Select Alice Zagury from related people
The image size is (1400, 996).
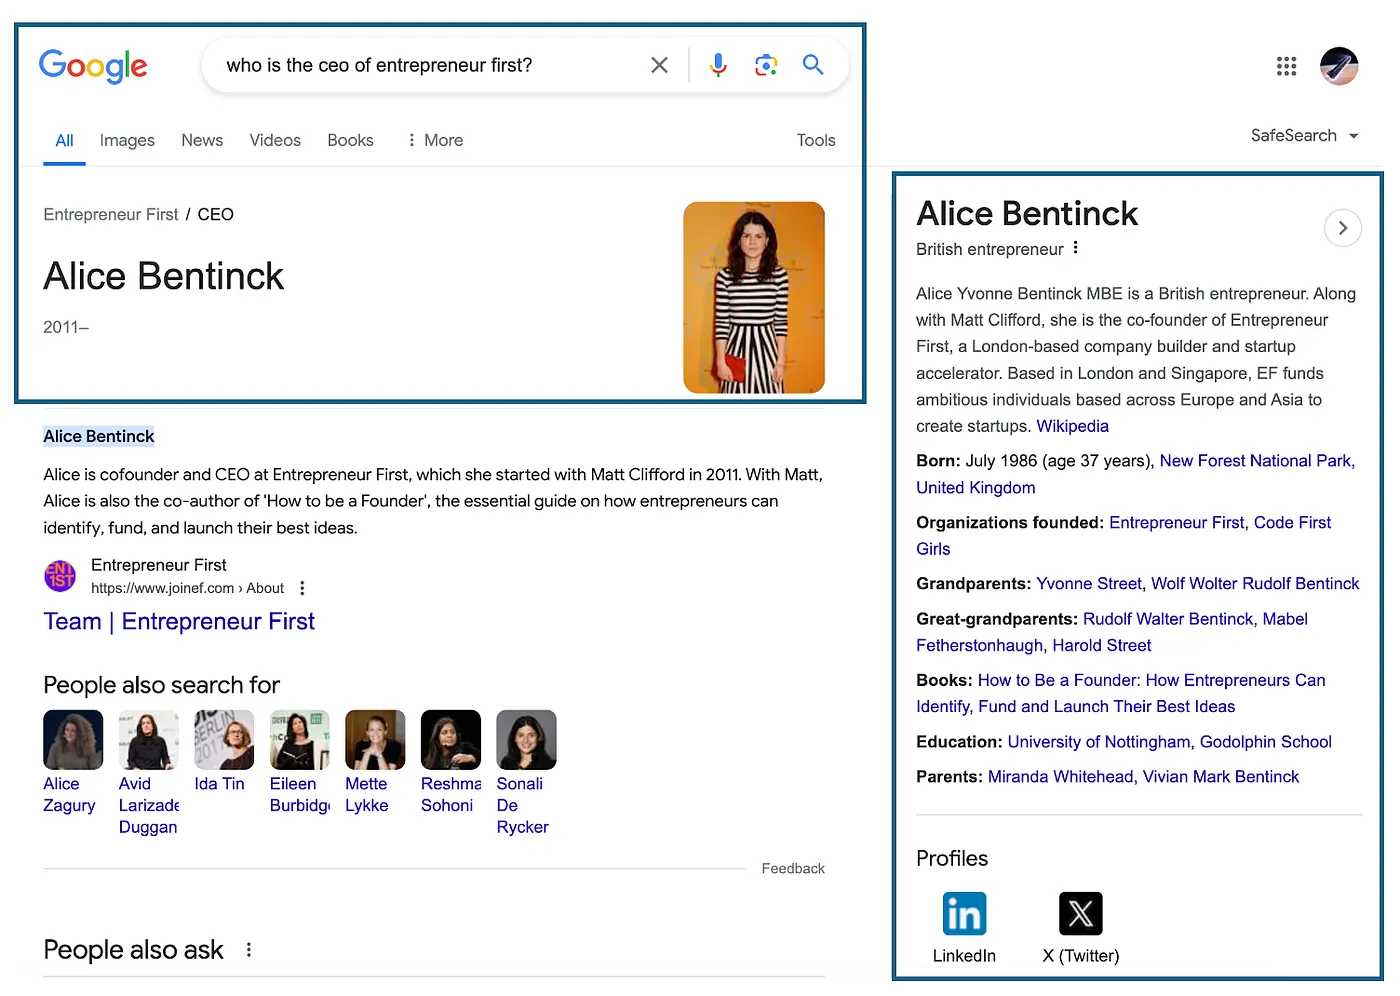(73, 762)
